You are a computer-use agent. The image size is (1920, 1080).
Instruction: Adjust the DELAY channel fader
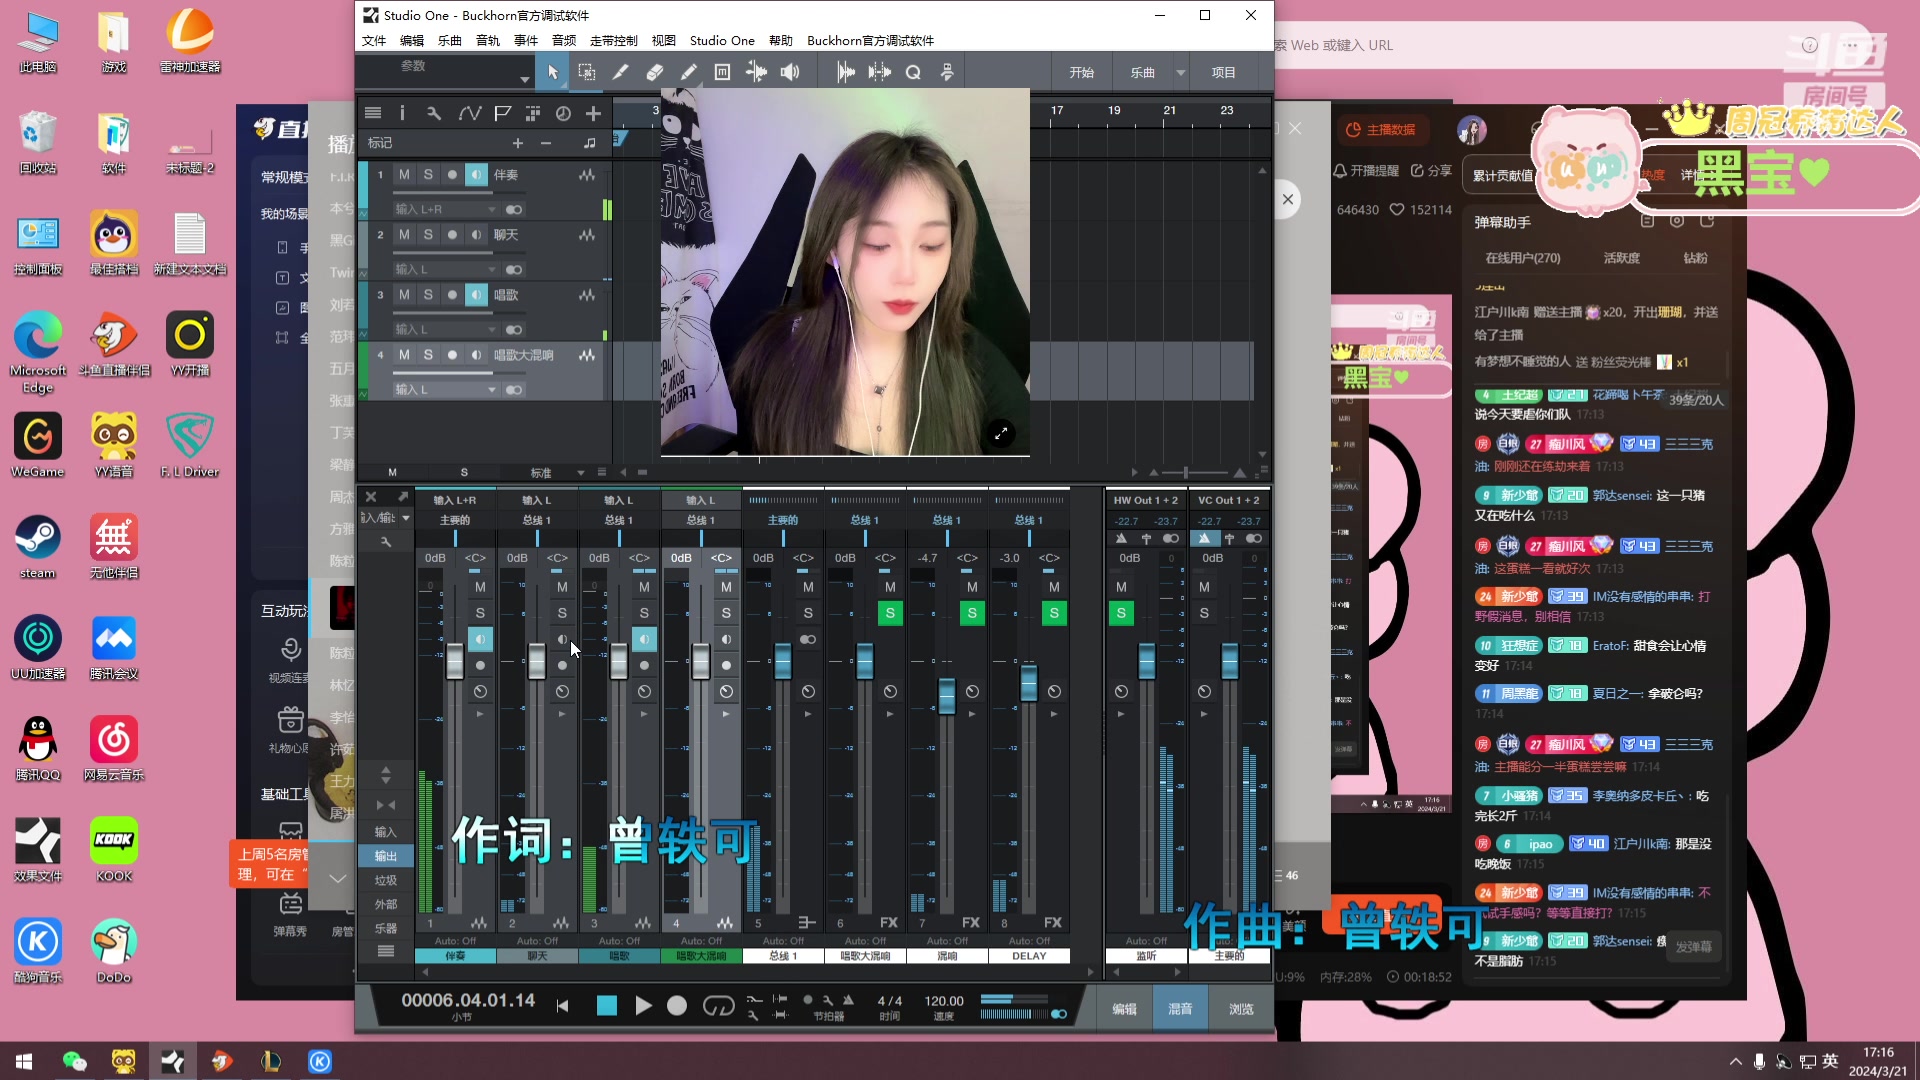[1029, 682]
